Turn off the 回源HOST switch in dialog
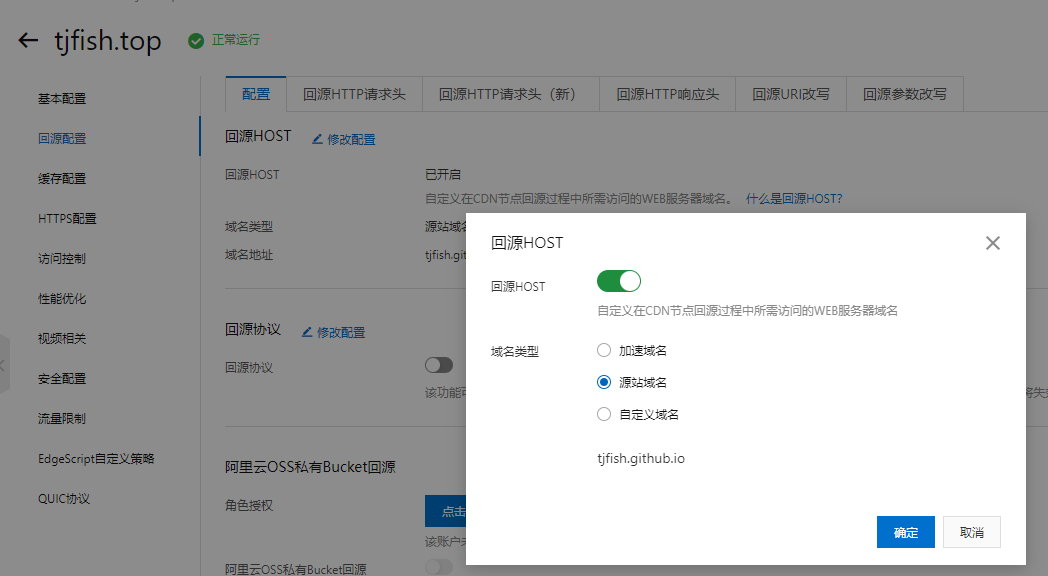The image size is (1048, 576). (618, 281)
